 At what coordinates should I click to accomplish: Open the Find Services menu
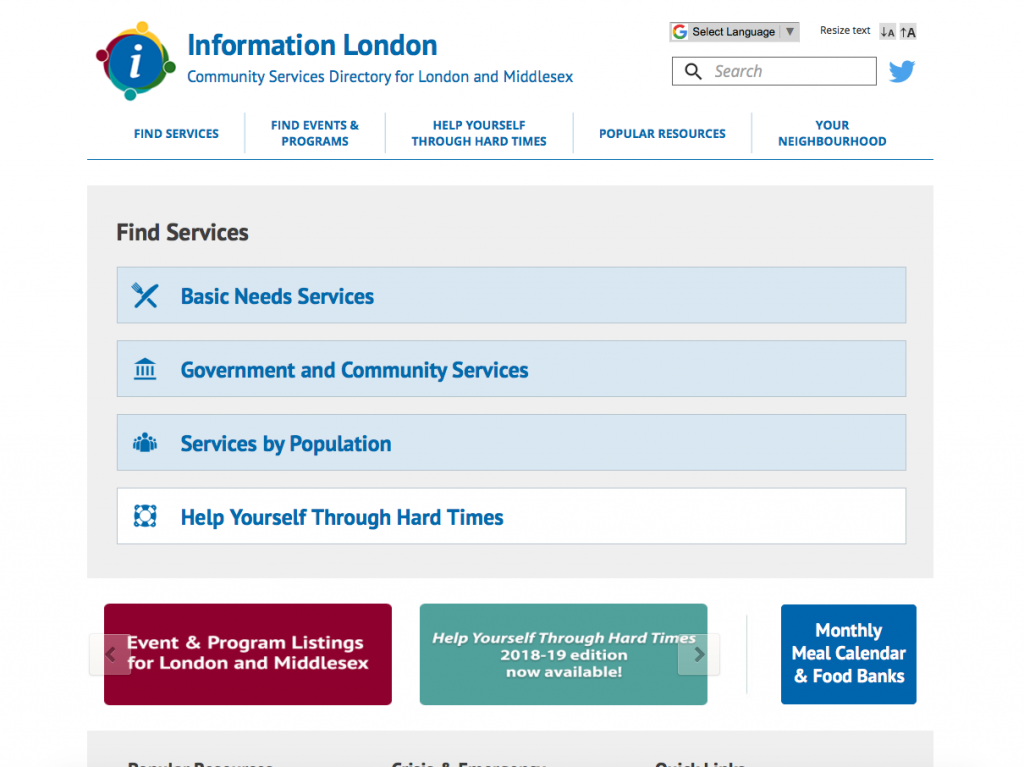coord(176,133)
